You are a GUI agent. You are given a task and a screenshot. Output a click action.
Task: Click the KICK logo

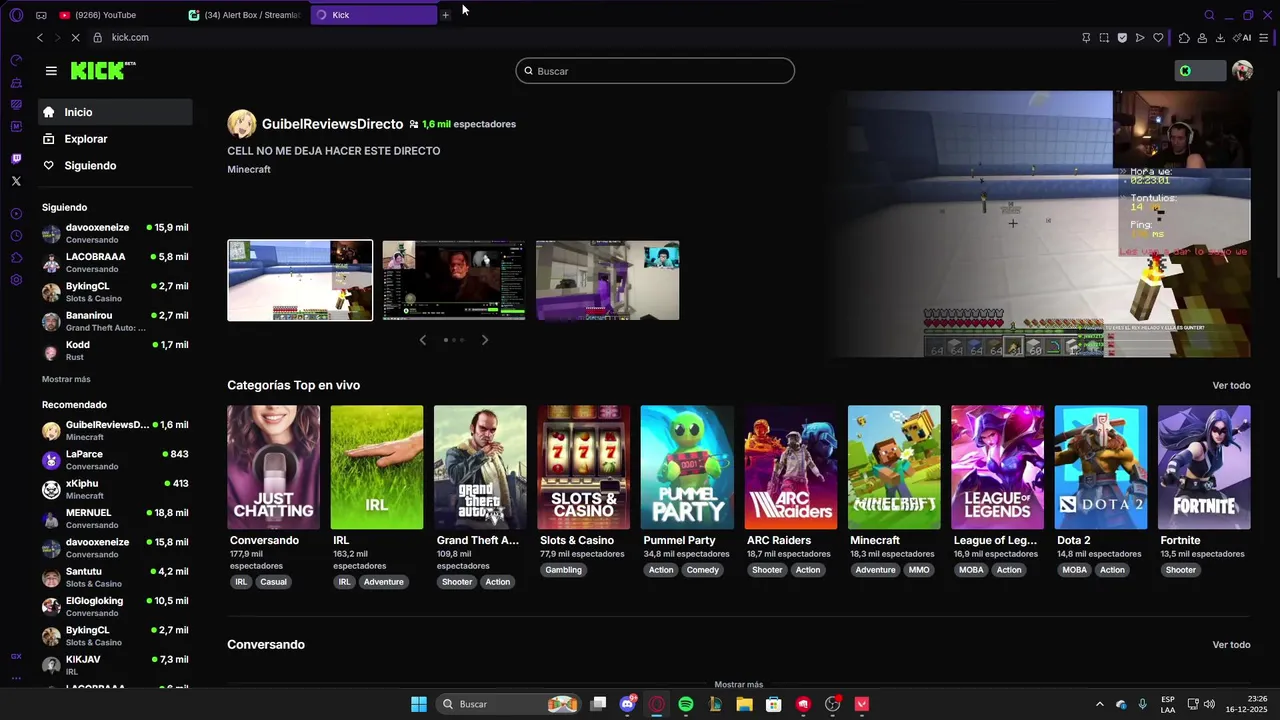(103, 70)
